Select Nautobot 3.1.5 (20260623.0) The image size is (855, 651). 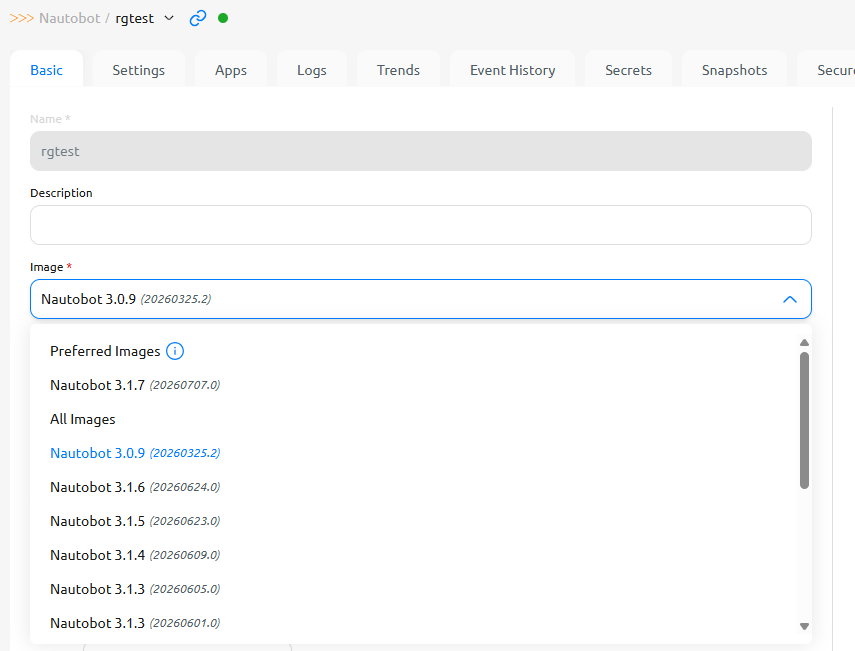click(x=414, y=521)
